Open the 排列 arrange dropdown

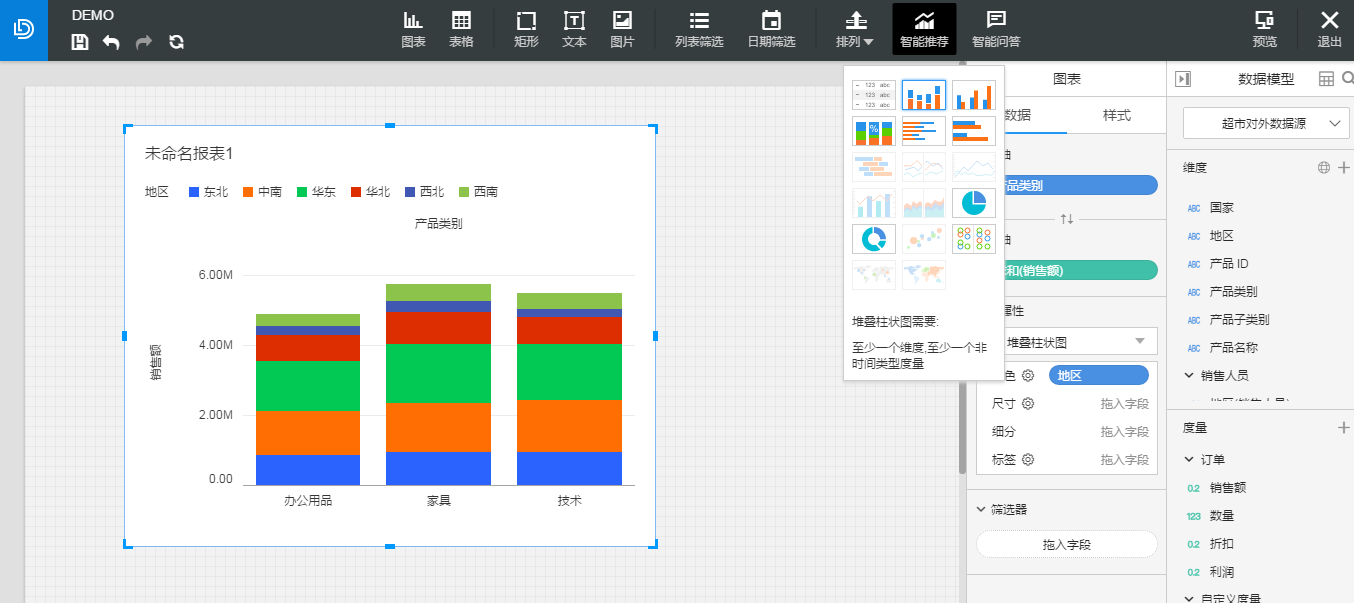[x=855, y=30]
